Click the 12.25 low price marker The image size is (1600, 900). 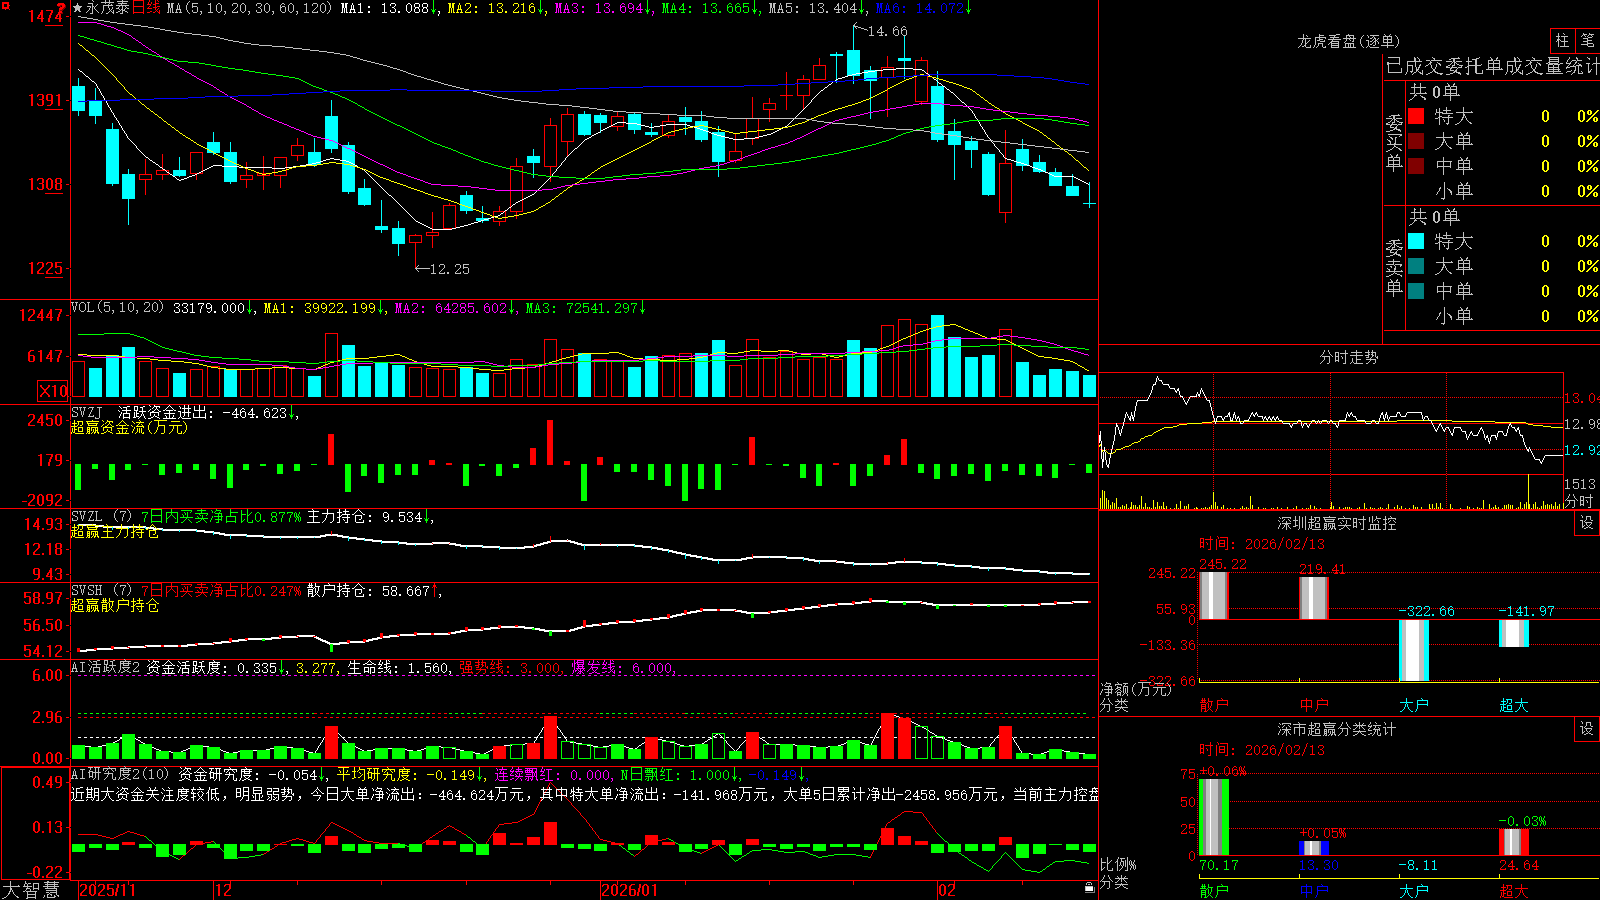tap(449, 269)
